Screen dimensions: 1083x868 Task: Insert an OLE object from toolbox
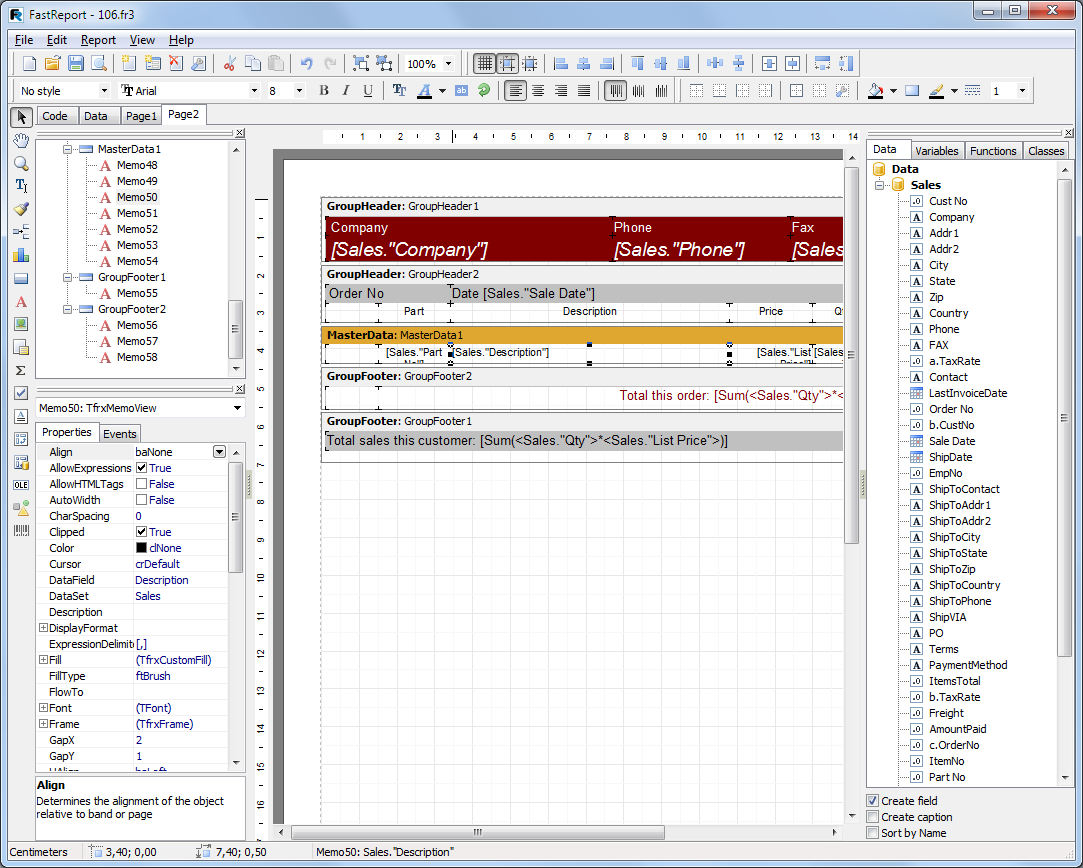[21, 485]
